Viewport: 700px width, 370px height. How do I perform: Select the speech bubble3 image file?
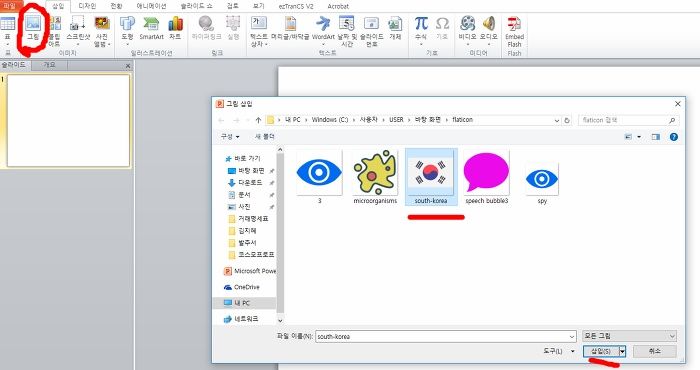487,177
